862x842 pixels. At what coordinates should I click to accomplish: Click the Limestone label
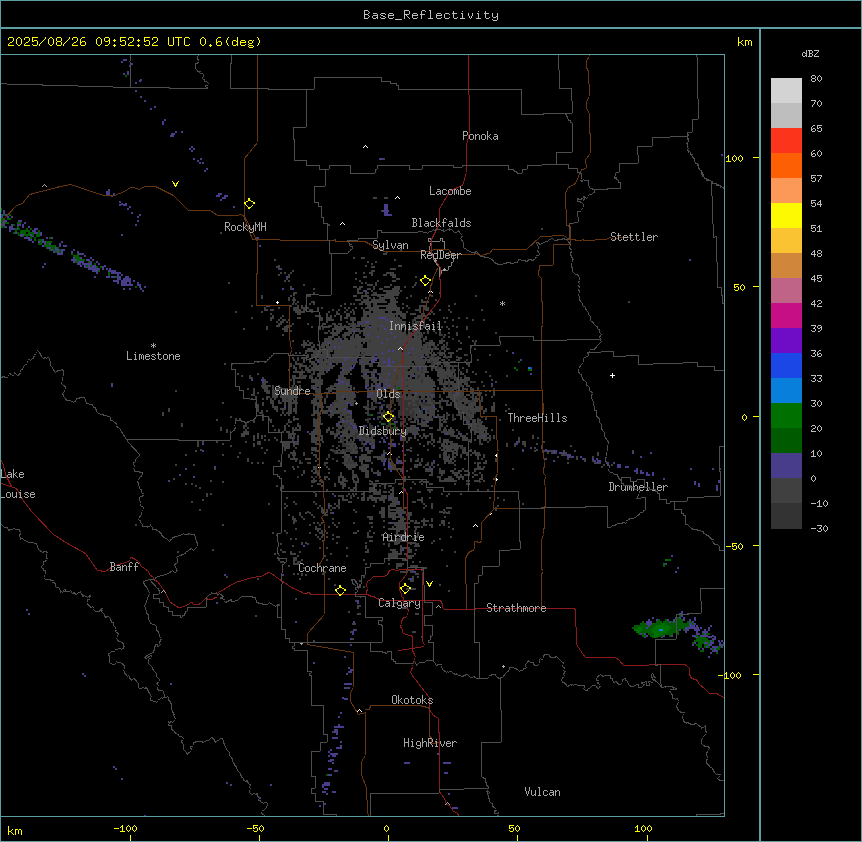153,356
